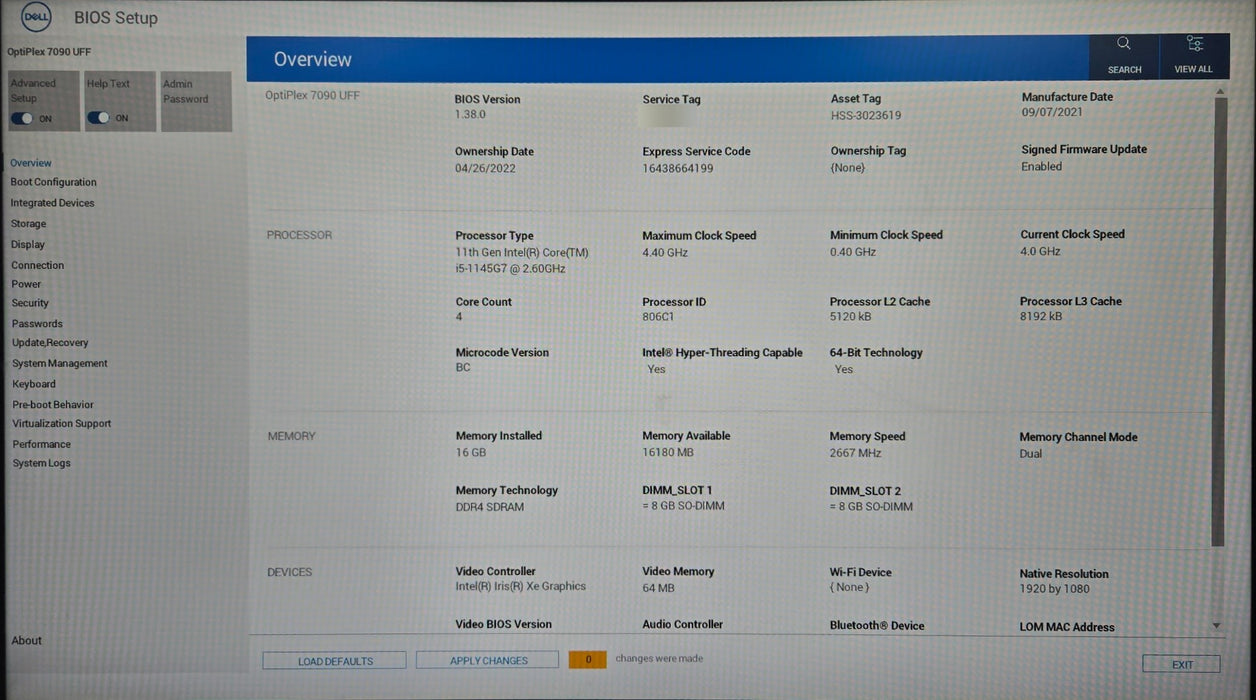The image size is (1256, 700).
Task: Open the Security section
Action: tap(30, 303)
